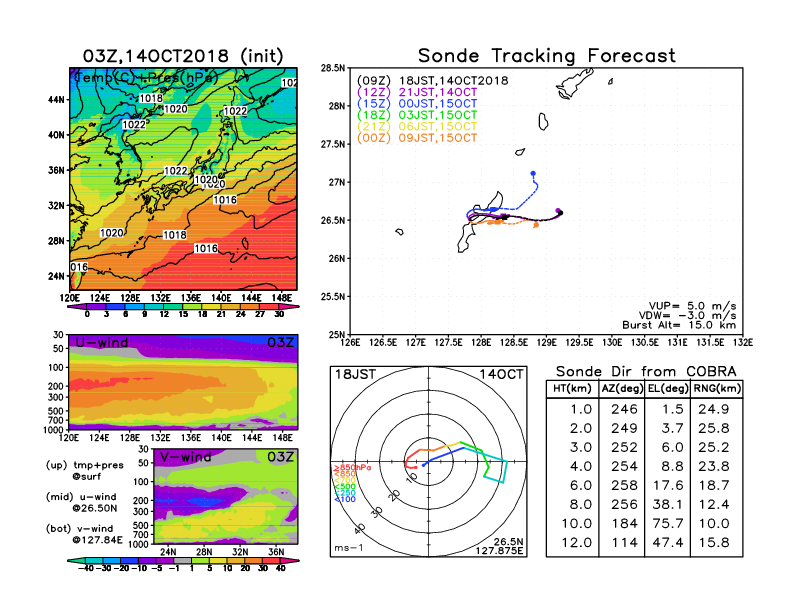Click the '18JST' label in hodograph
The height and width of the screenshot is (612, 792).
[x=356, y=374]
